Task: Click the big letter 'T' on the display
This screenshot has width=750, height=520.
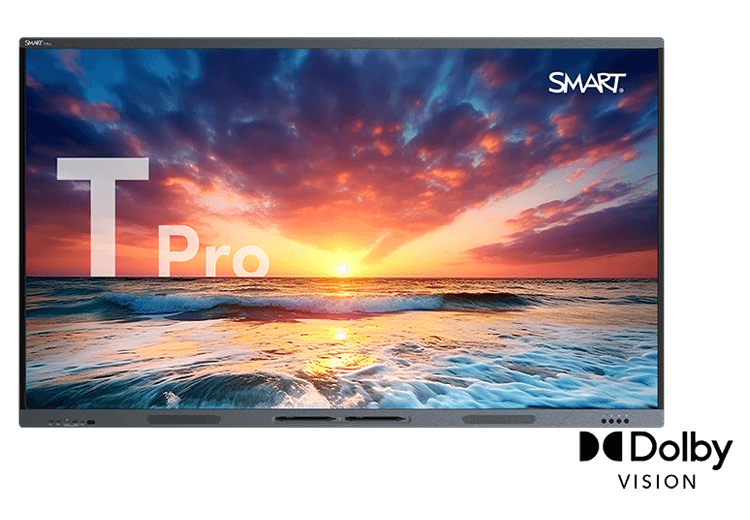Action: (103, 217)
